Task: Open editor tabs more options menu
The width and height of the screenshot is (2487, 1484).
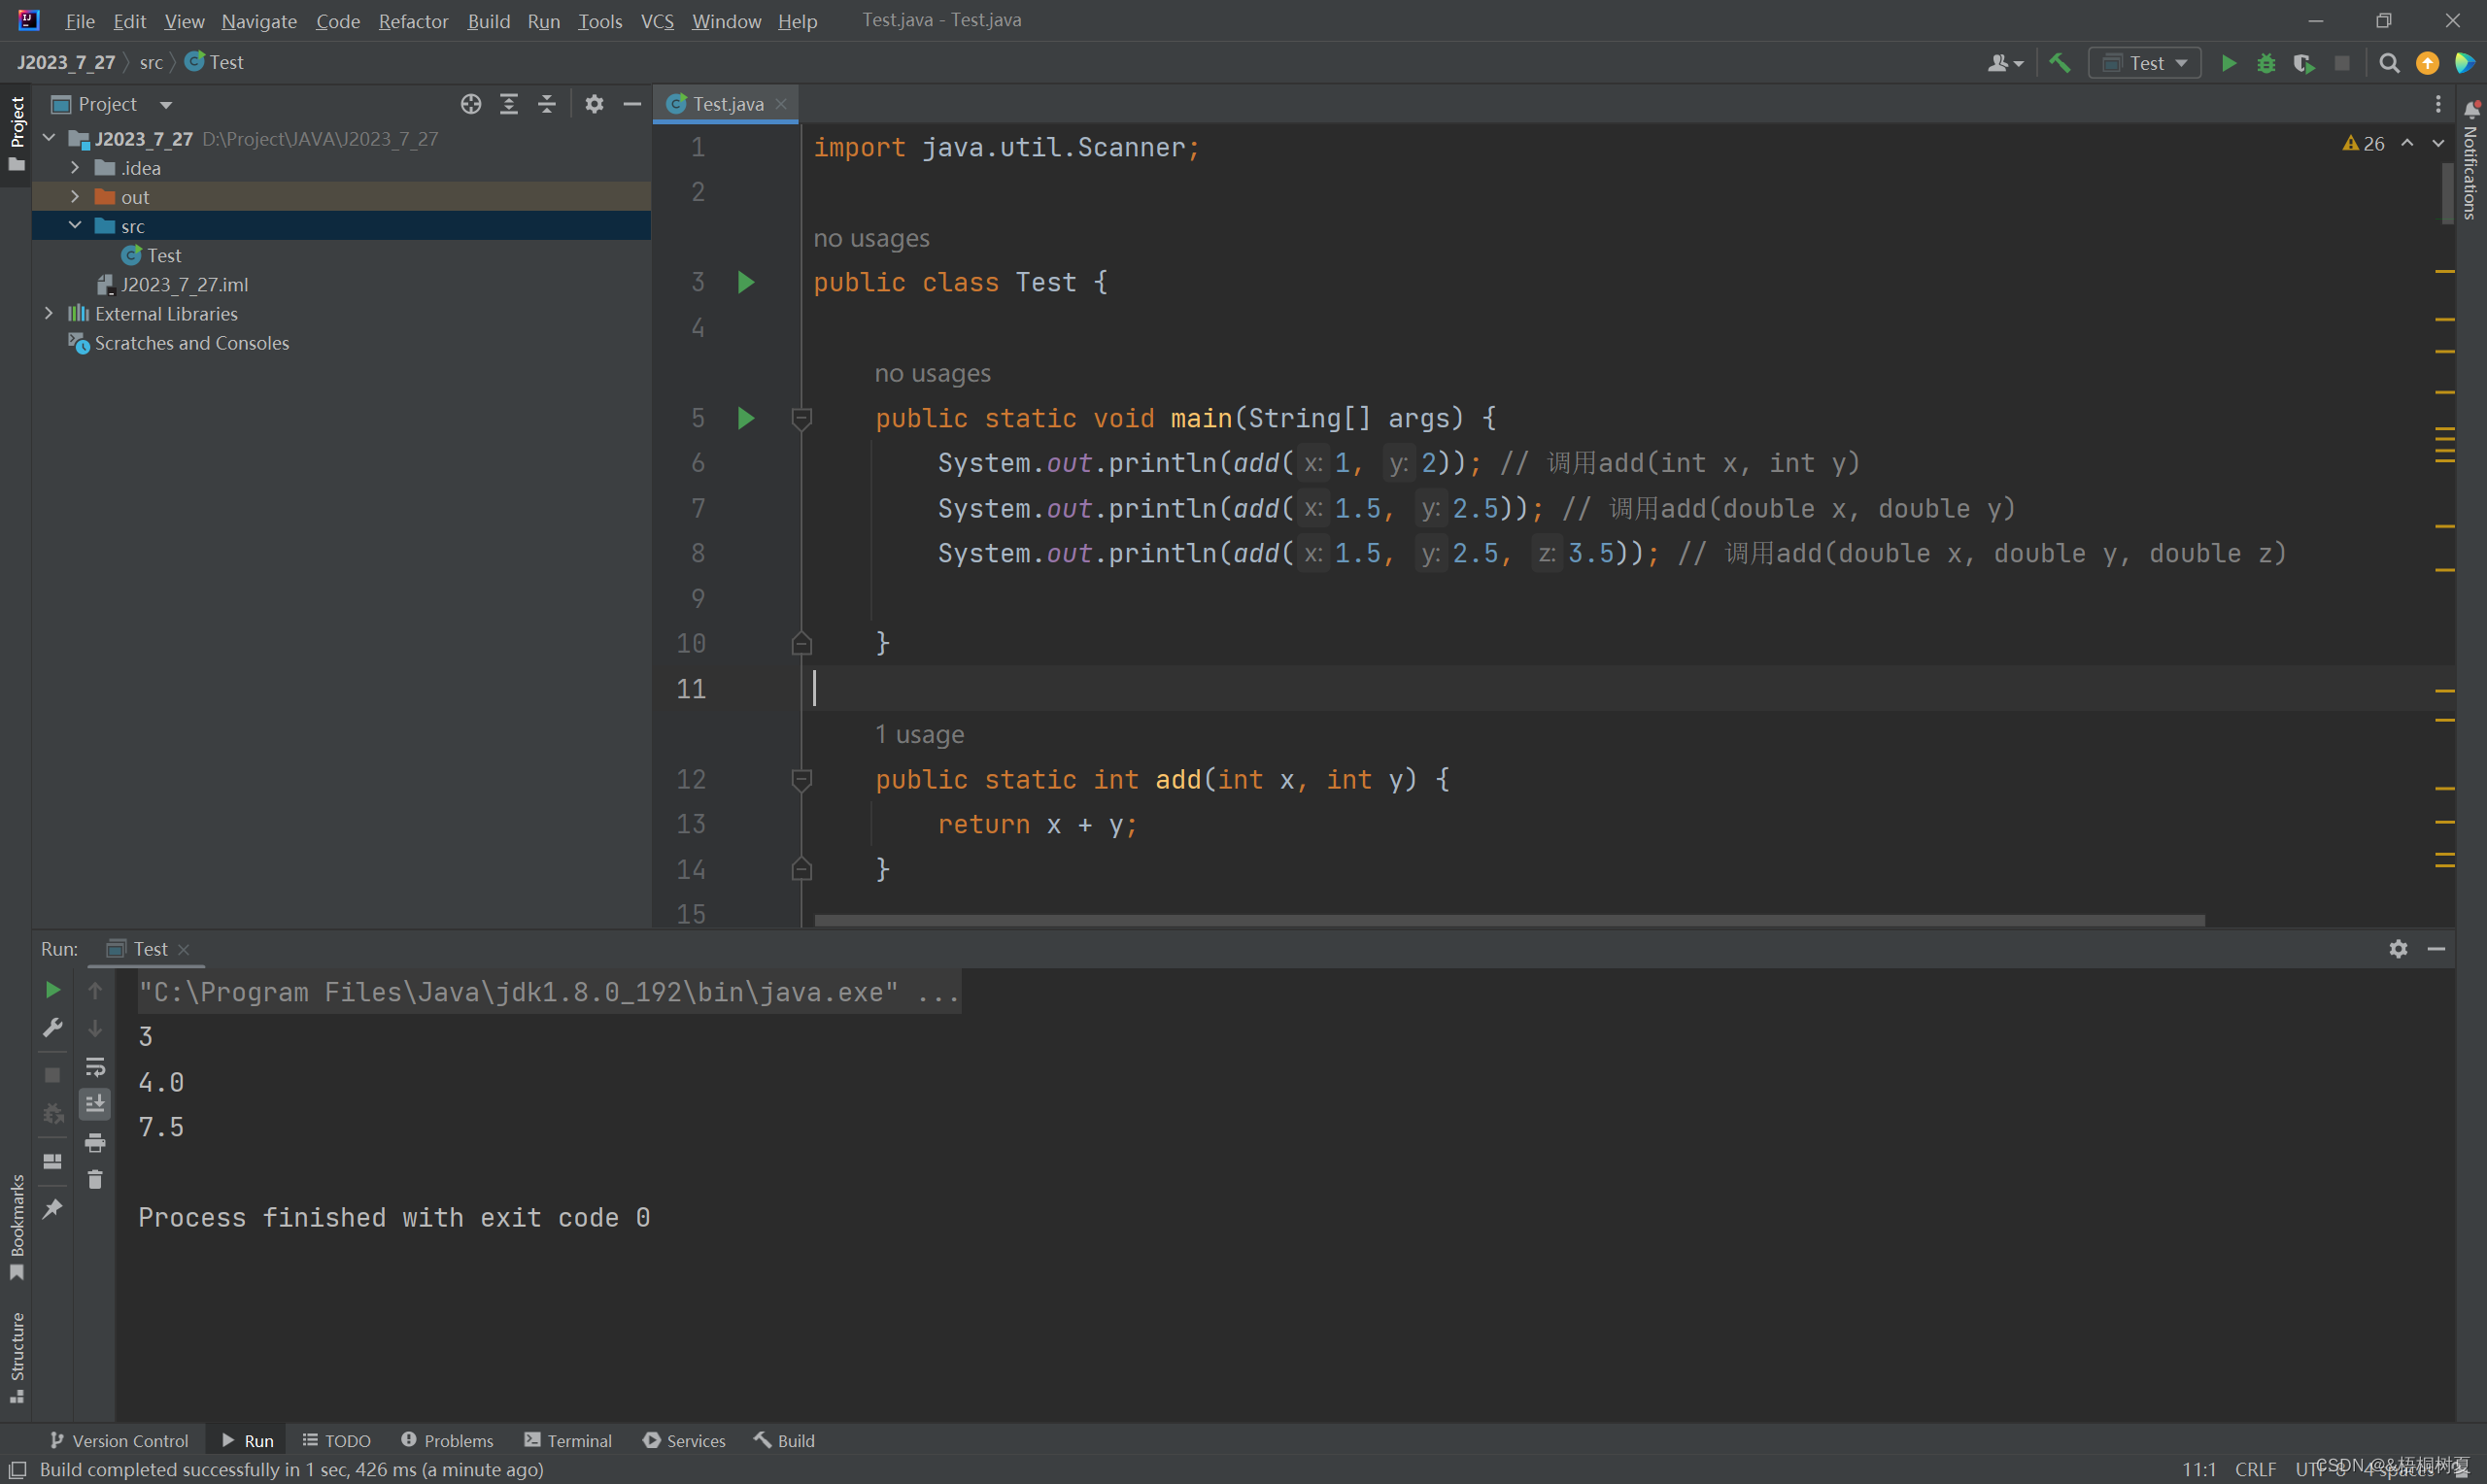Action: tap(2438, 104)
